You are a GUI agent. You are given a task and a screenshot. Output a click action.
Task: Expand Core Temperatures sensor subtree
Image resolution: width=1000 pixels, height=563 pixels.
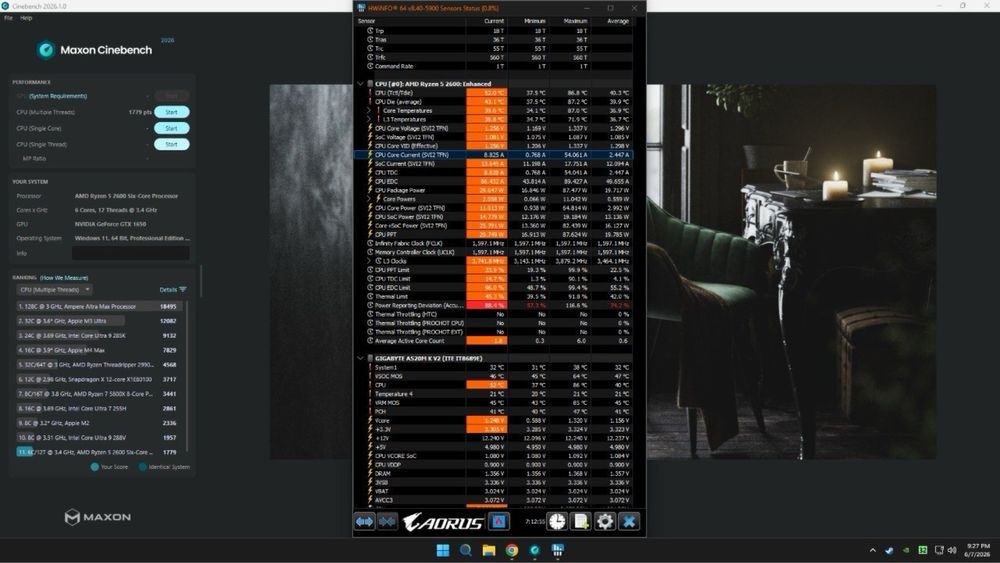point(369,110)
